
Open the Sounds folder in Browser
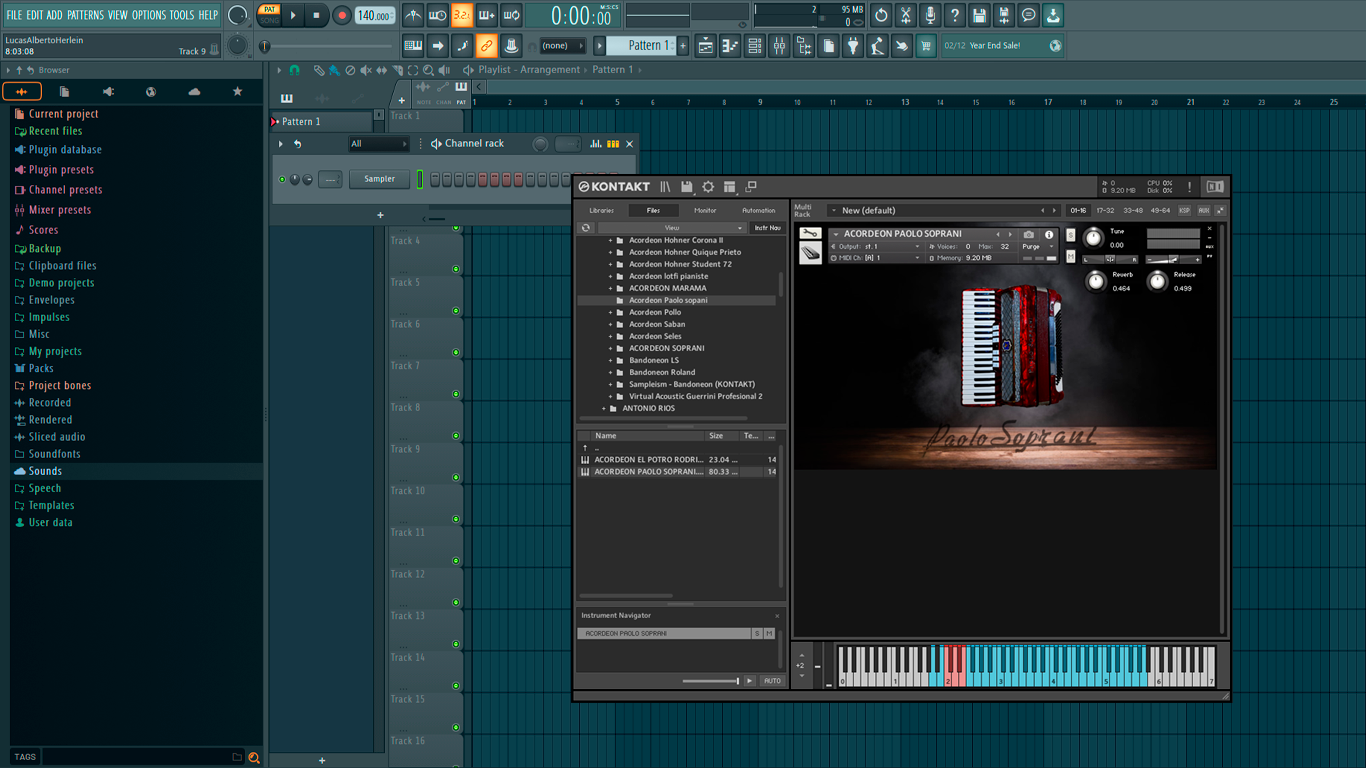45,471
